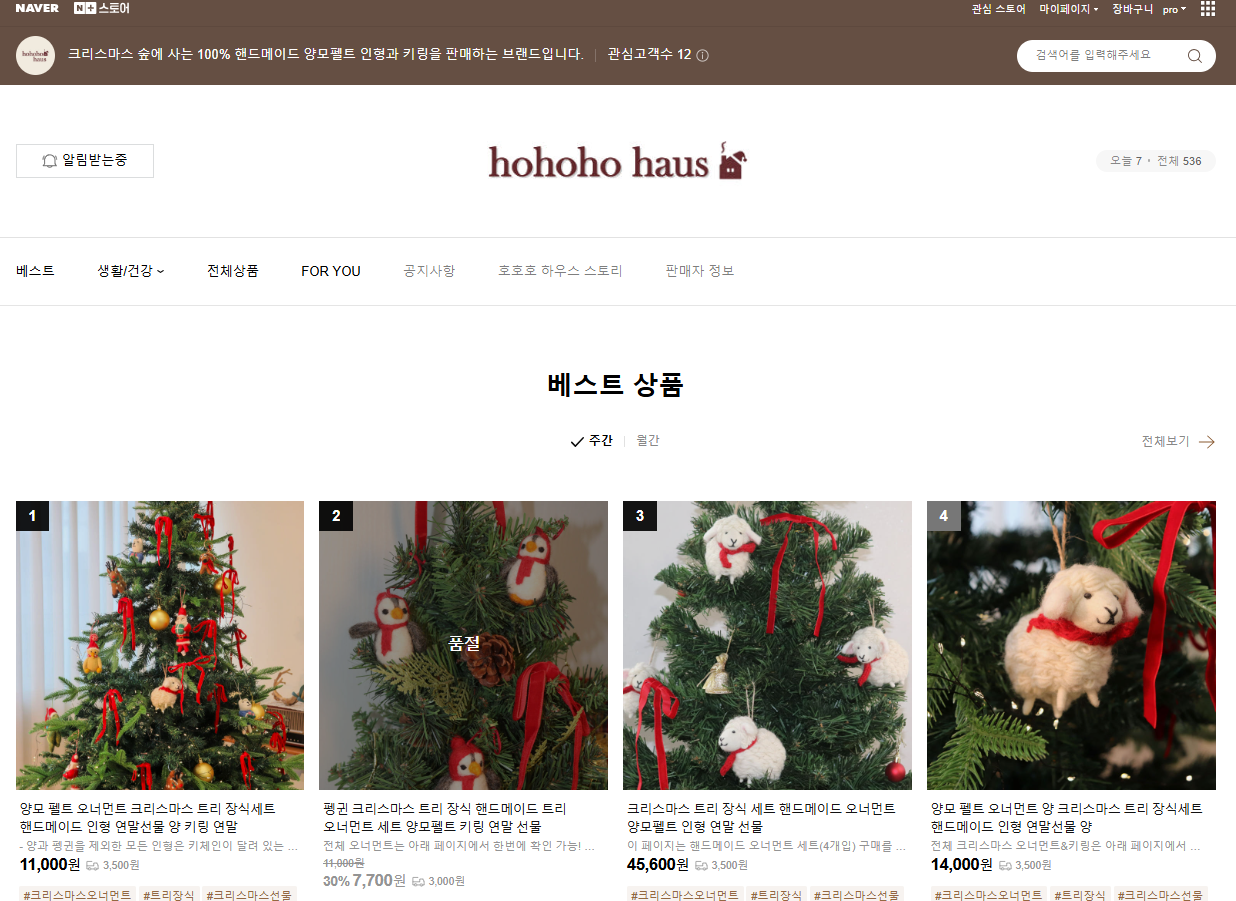Click the NAVER logo

point(37,8)
